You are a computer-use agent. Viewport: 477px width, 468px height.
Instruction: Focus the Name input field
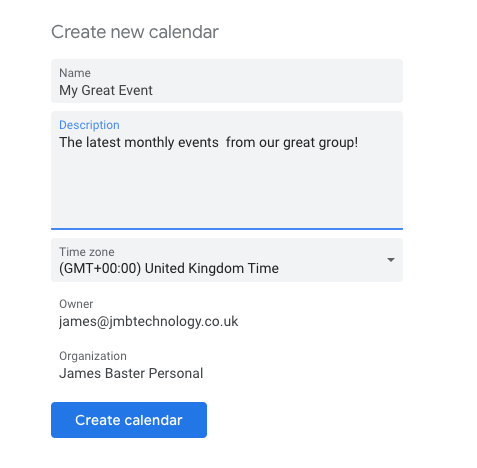point(227,81)
